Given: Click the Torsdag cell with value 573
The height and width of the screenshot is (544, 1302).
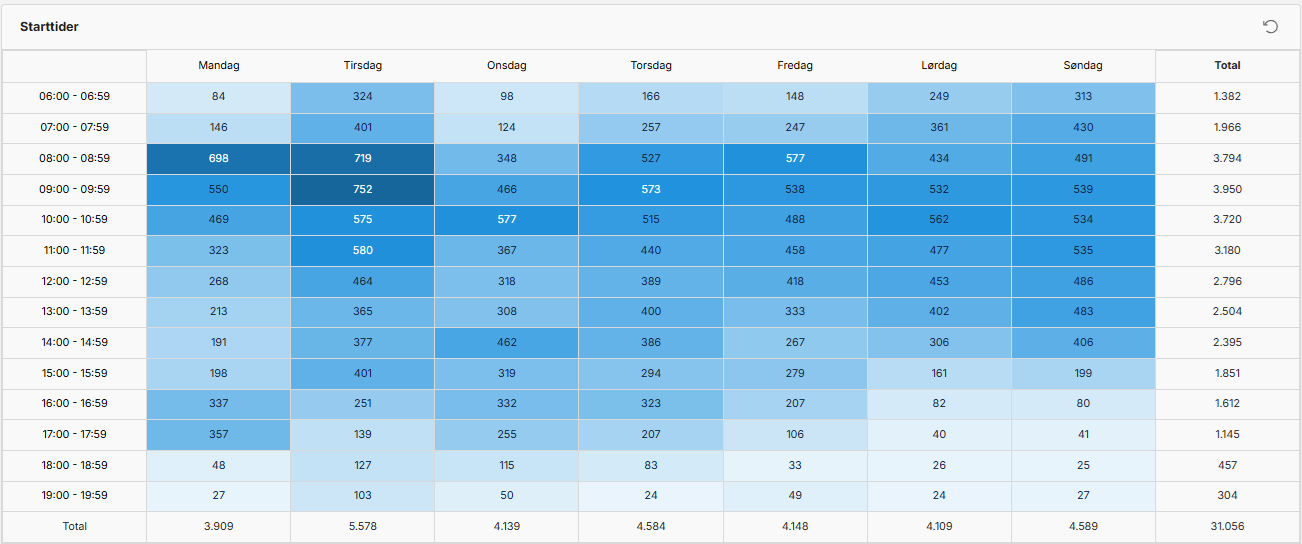Looking at the screenshot, I should tap(651, 189).
